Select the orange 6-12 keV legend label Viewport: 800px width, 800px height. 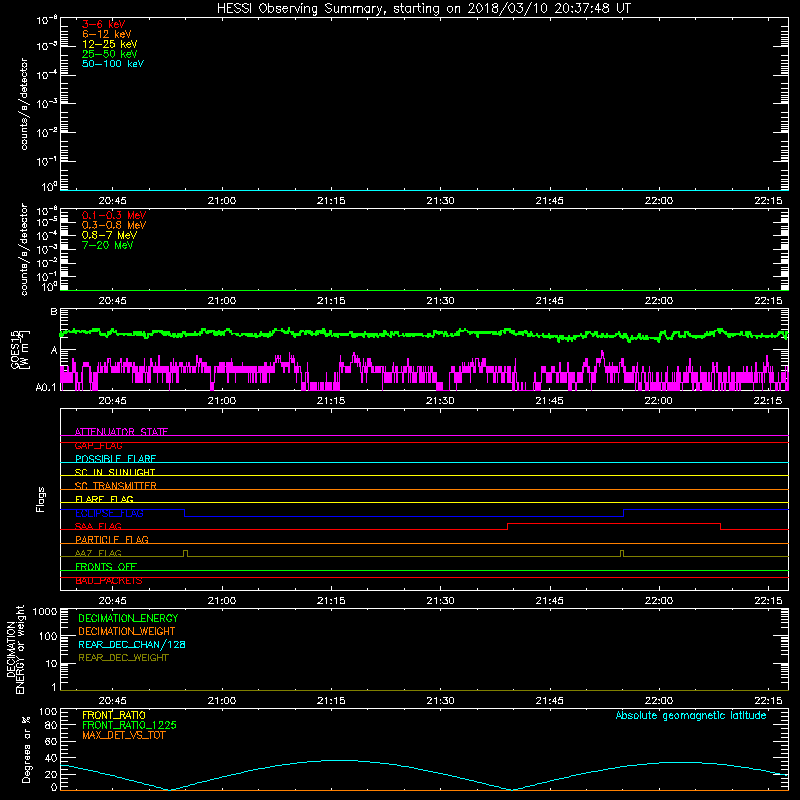[106, 34]
